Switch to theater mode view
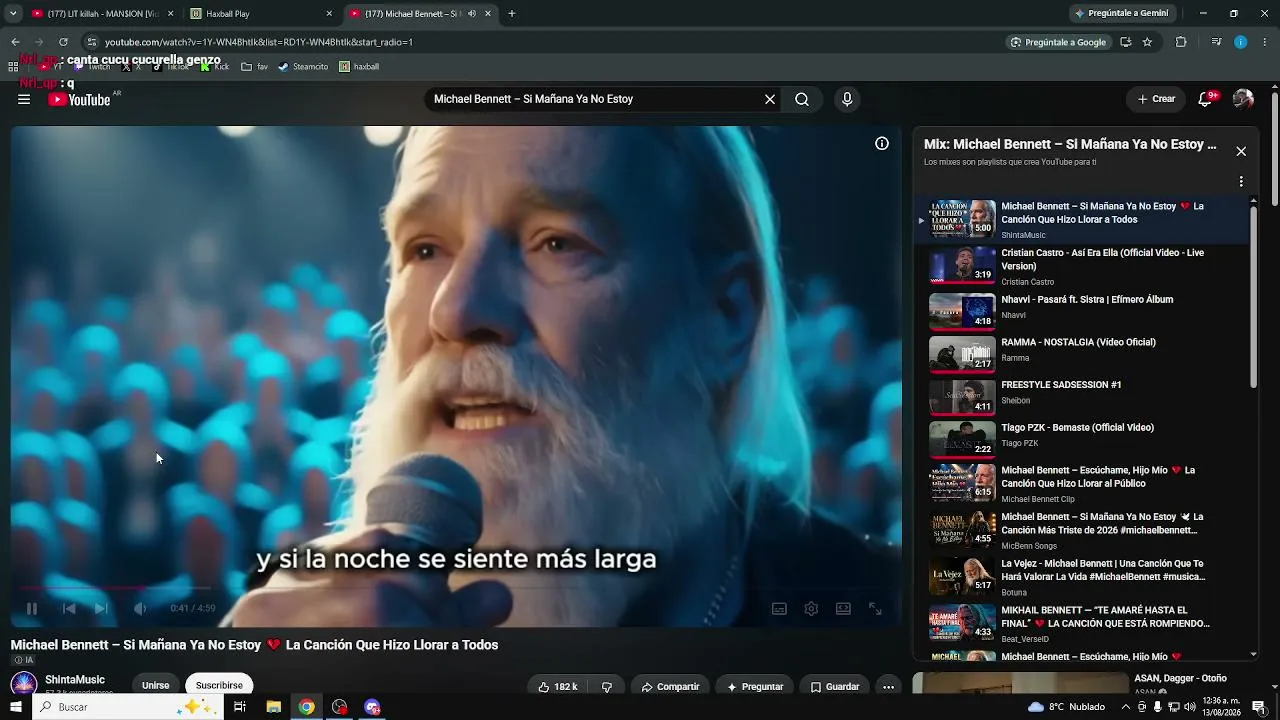Viewport: 1280px width, 720px height. click(x=843, y=608)
